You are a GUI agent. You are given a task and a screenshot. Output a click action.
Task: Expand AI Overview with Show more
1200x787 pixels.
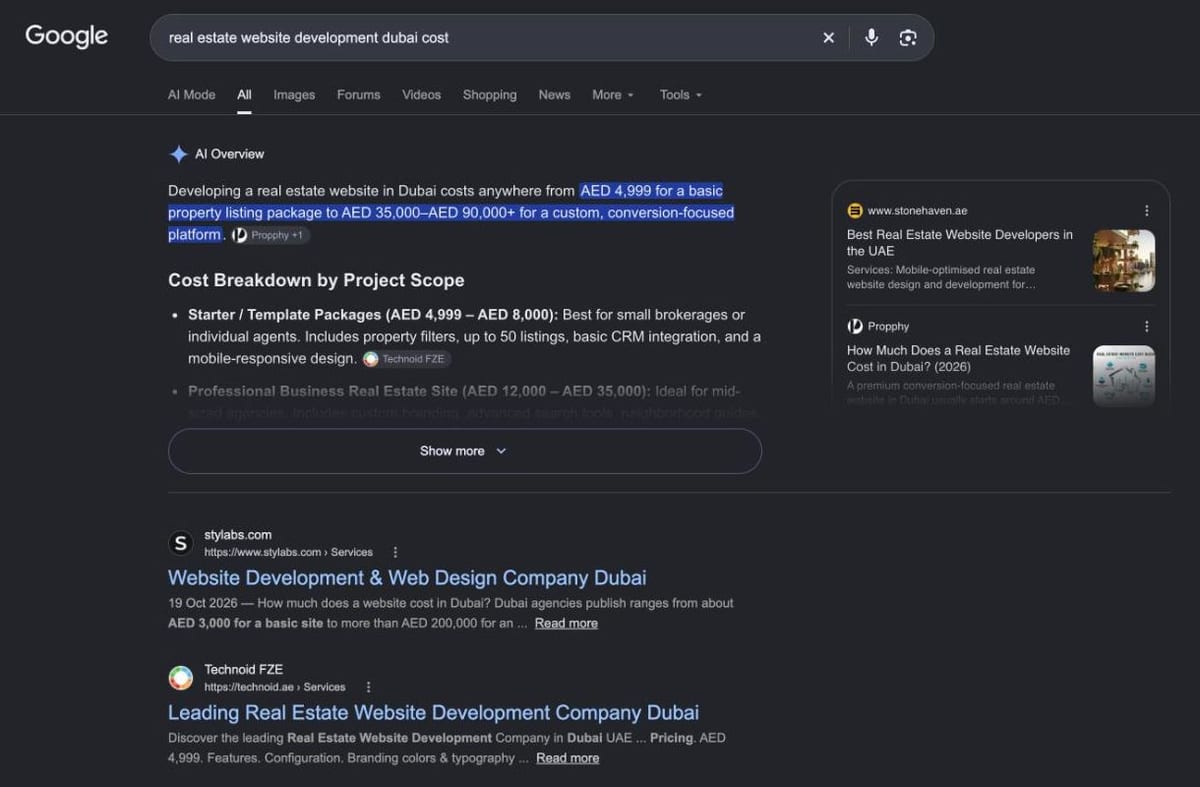[464, 451]
